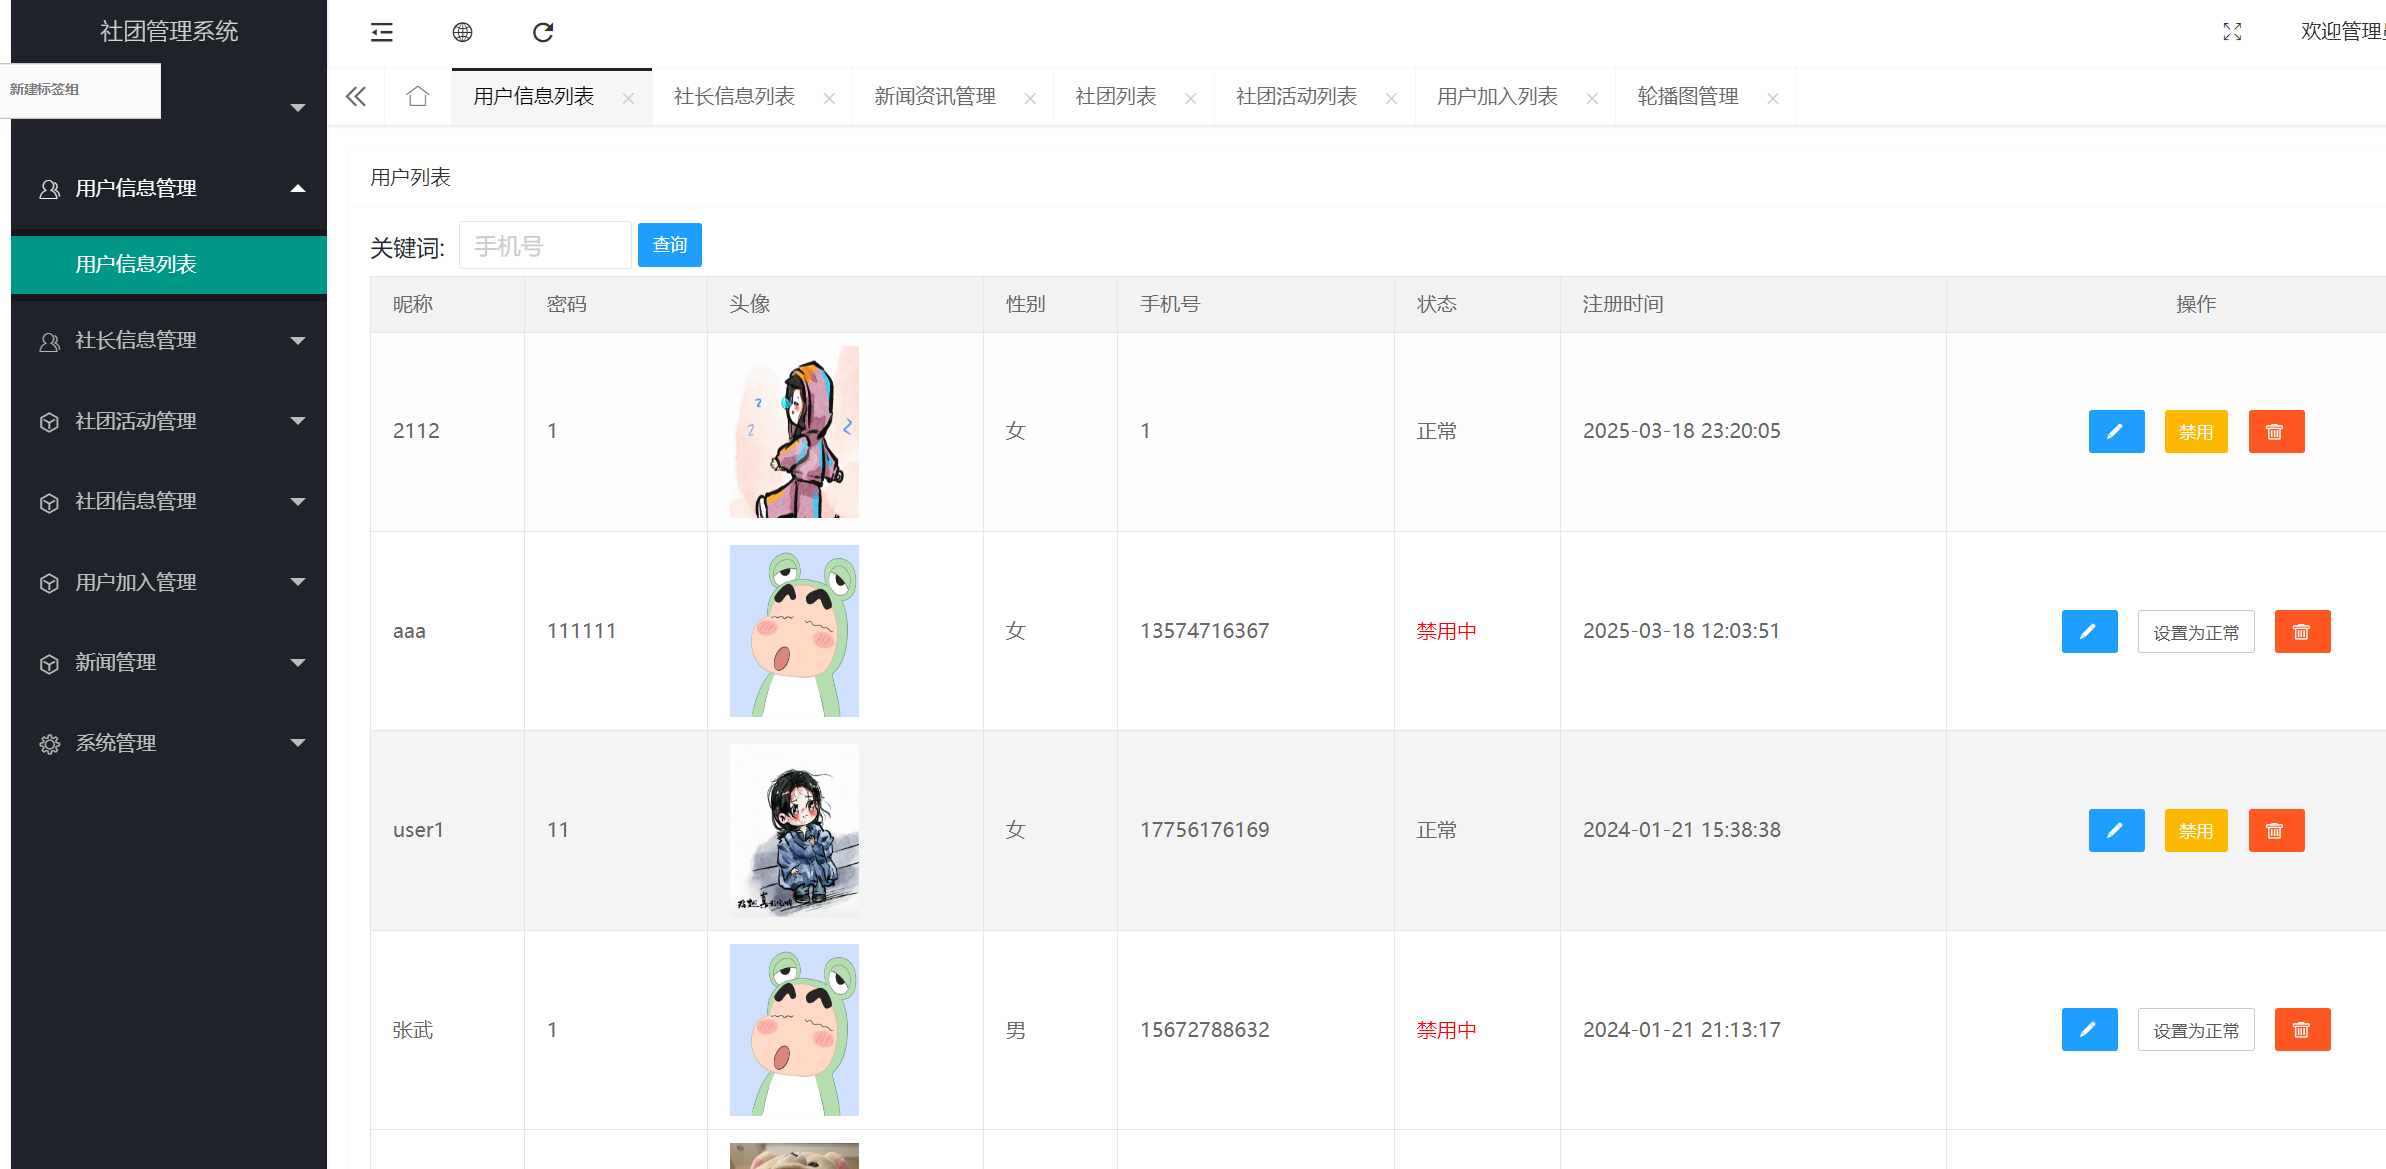Switch to the 社团列表 tab
This screenshot has width=2386, height=1169.
click(1115, 97)
